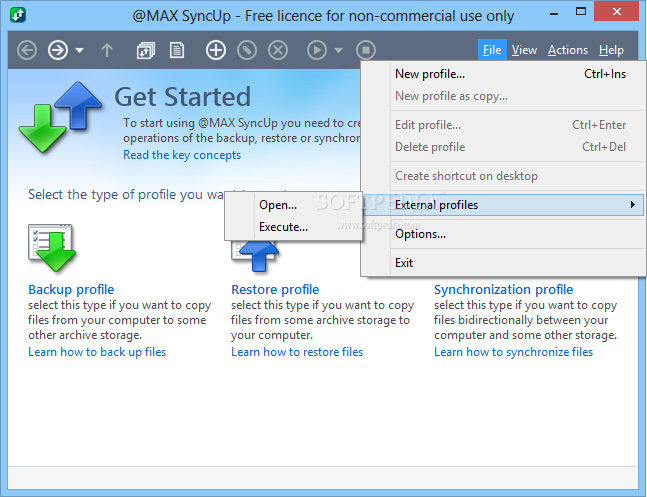This screenshot has height=497, width=647.
Task: Open the Backup profile heading link
Action: (71, 289)
